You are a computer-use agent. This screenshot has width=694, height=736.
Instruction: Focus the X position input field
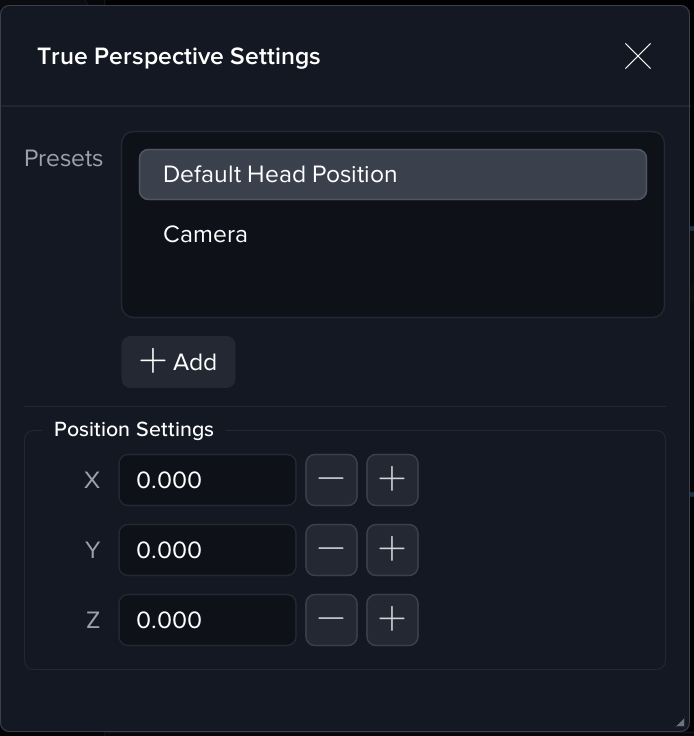207,480
